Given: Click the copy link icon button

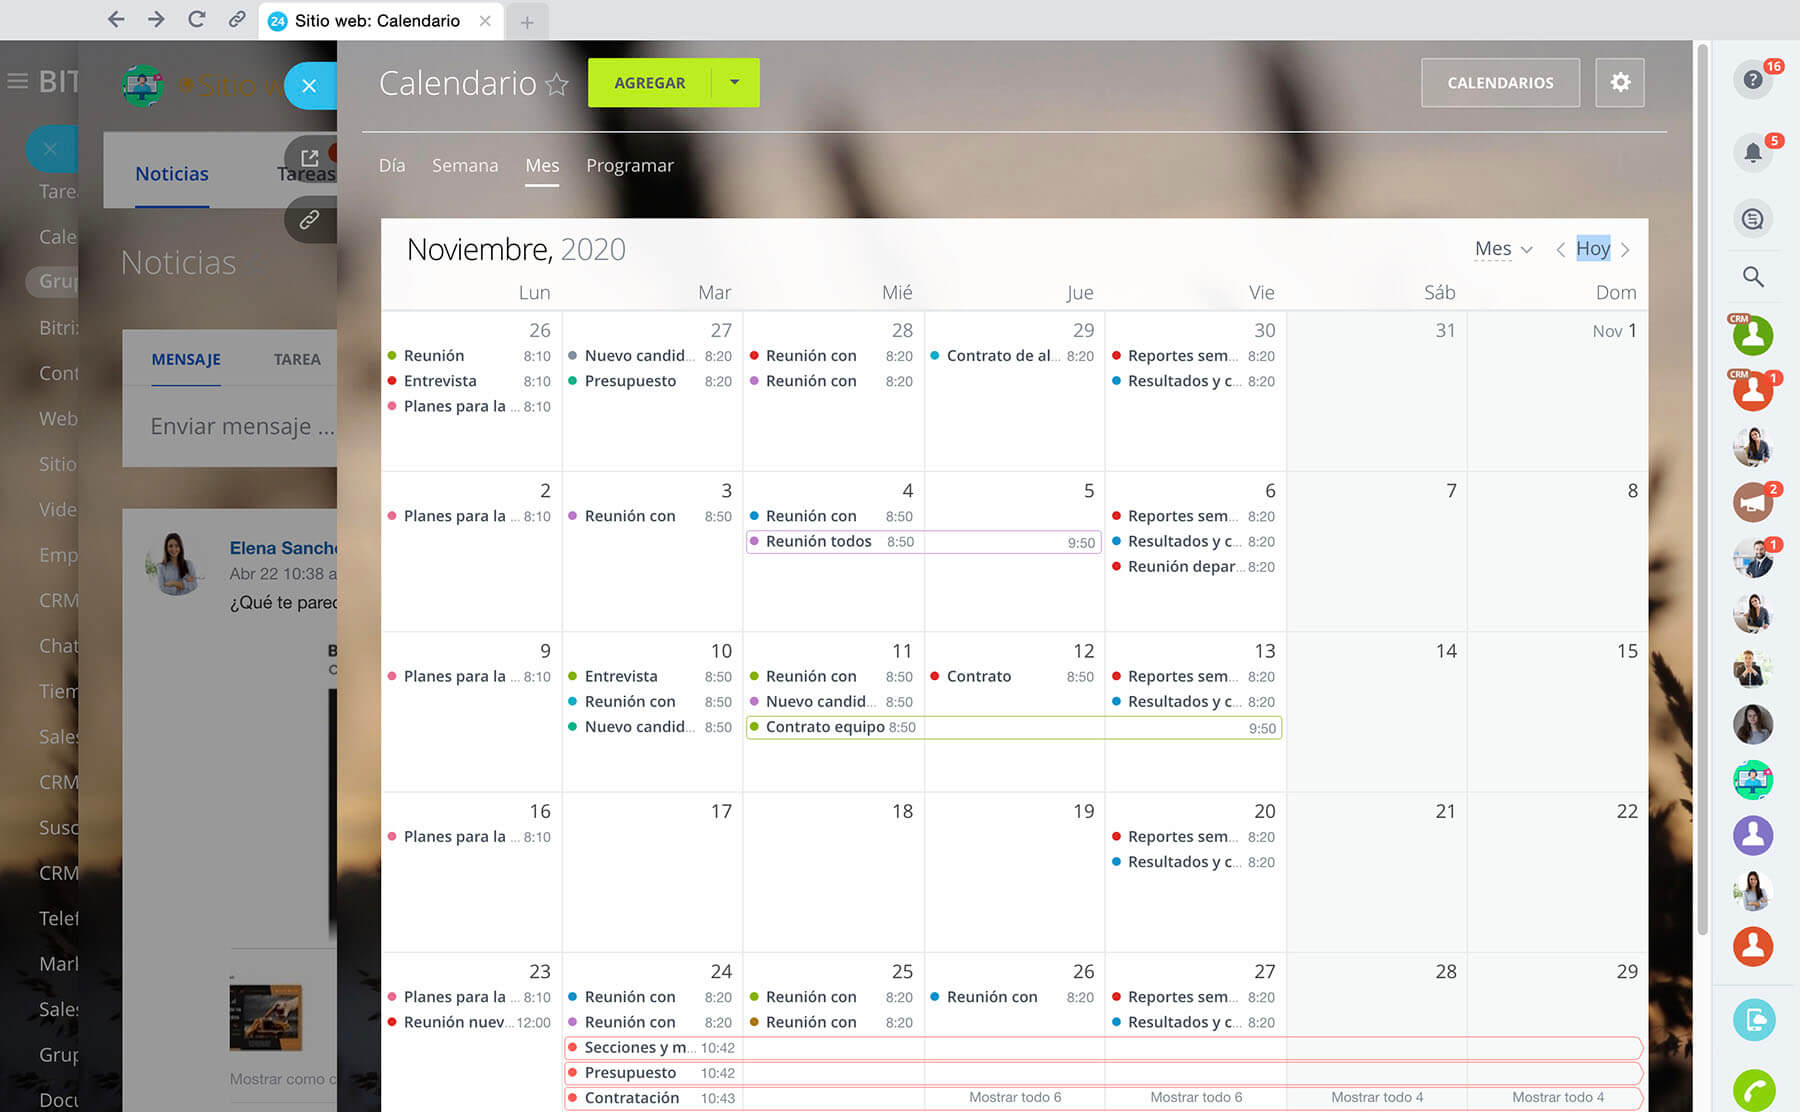Looking at the screenshot, I should tap(309, 219).
